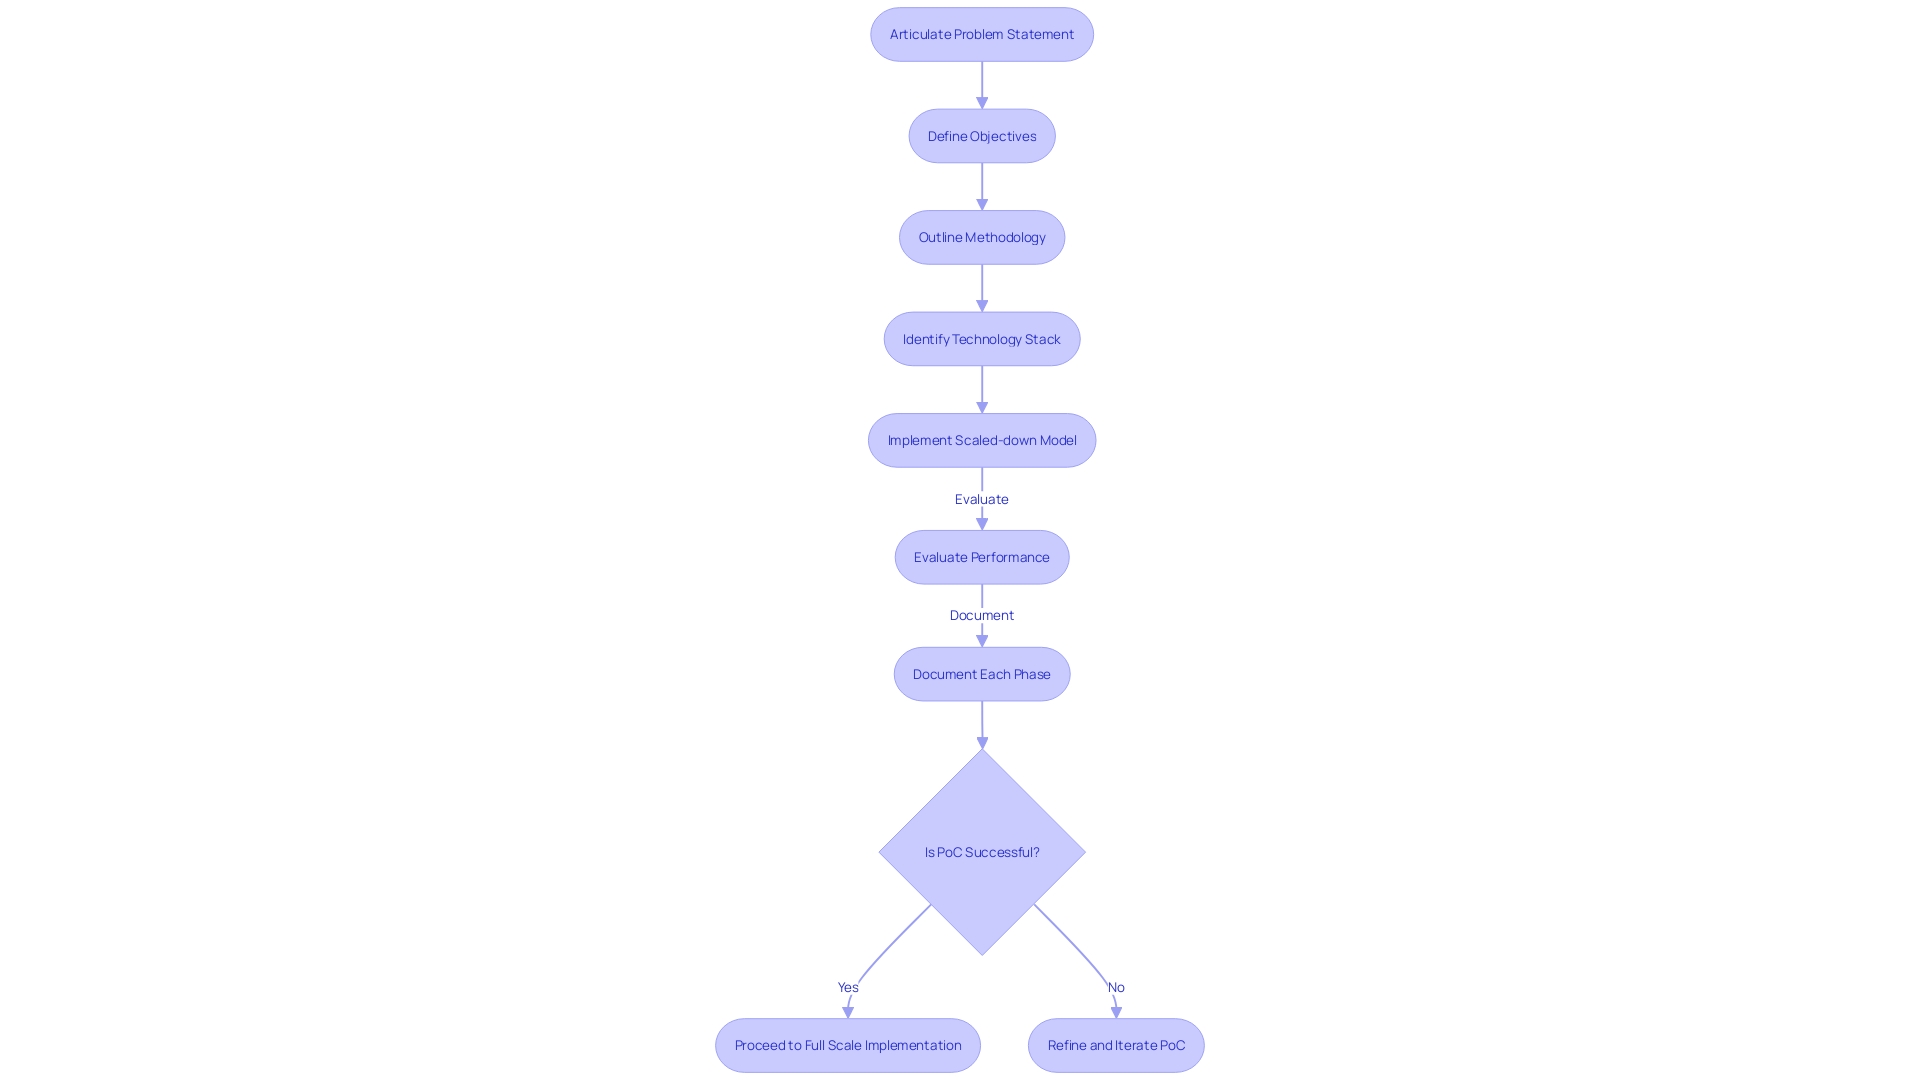
Task: Click the Implement Scaled-down Model node
Action: (981, 439)
